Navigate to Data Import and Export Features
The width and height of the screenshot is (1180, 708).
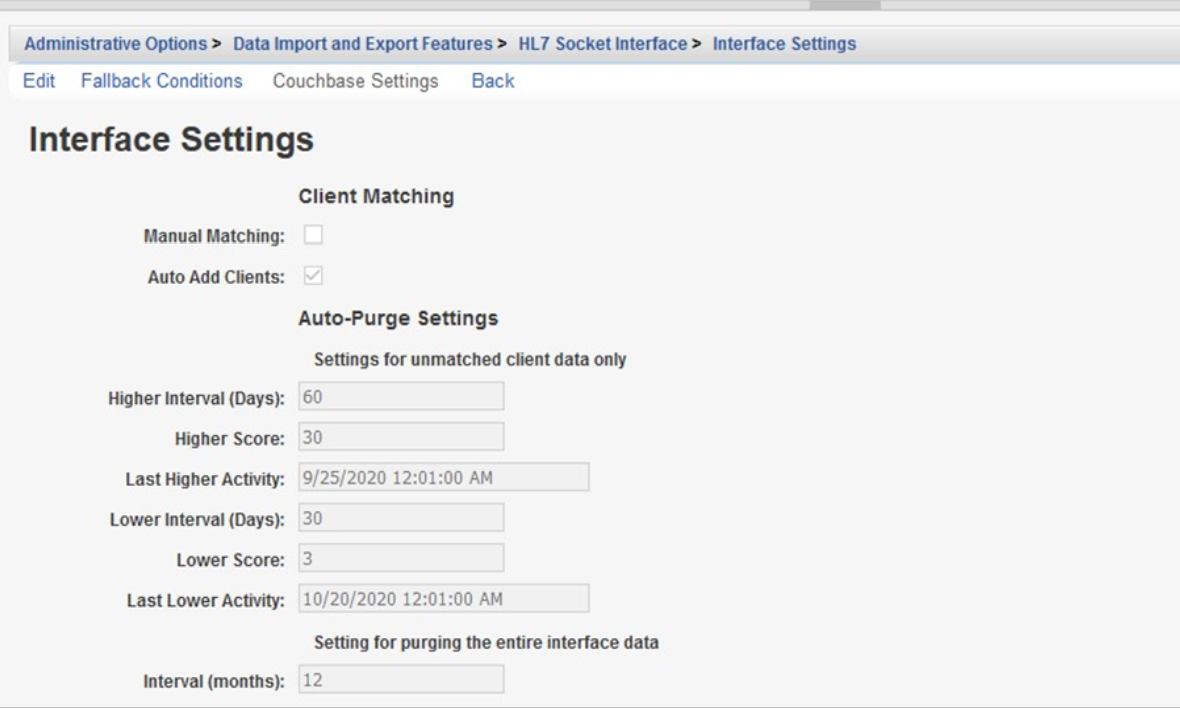click(x=362, y=44)
